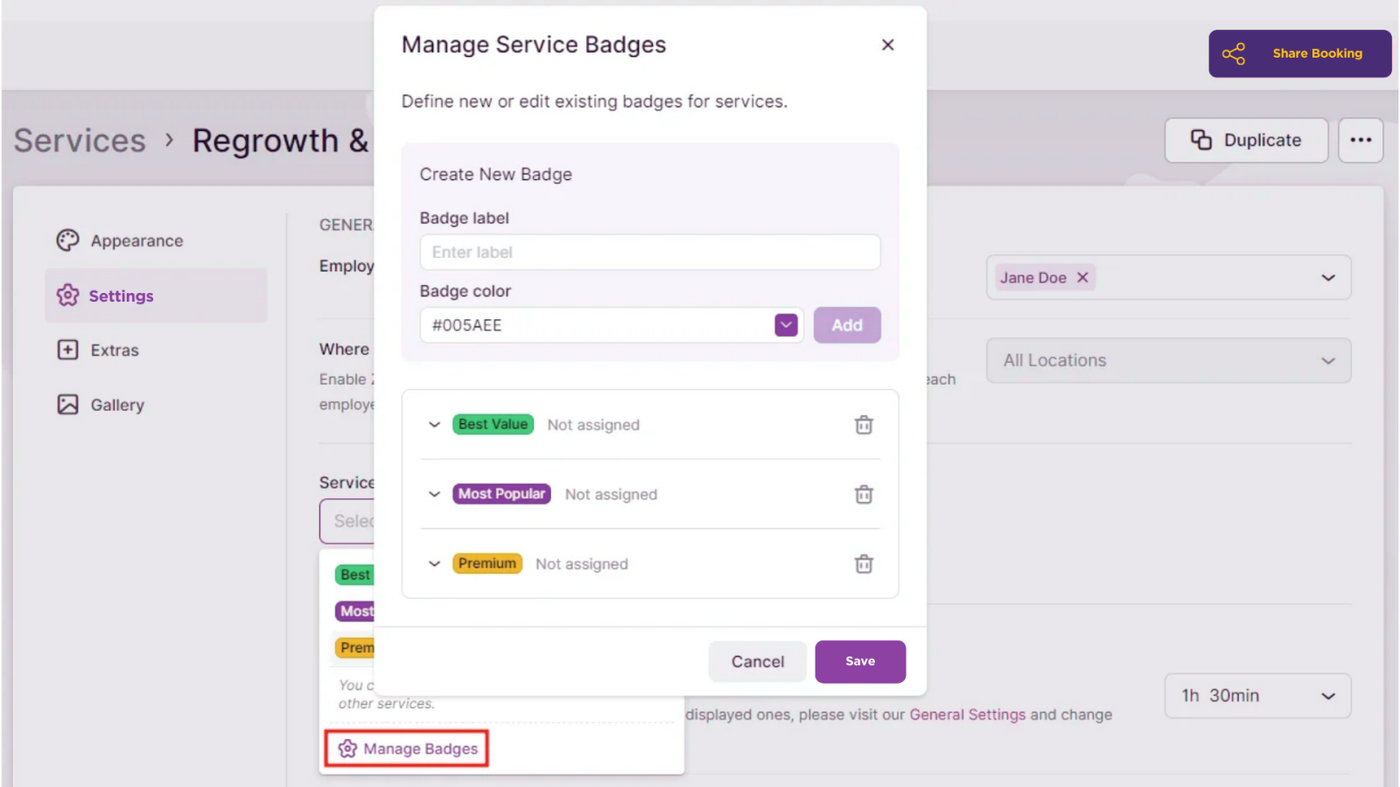This screenshot has height=787, width=1400.
Task: Click the Share Booking icon
Action: pos(1234,54)
